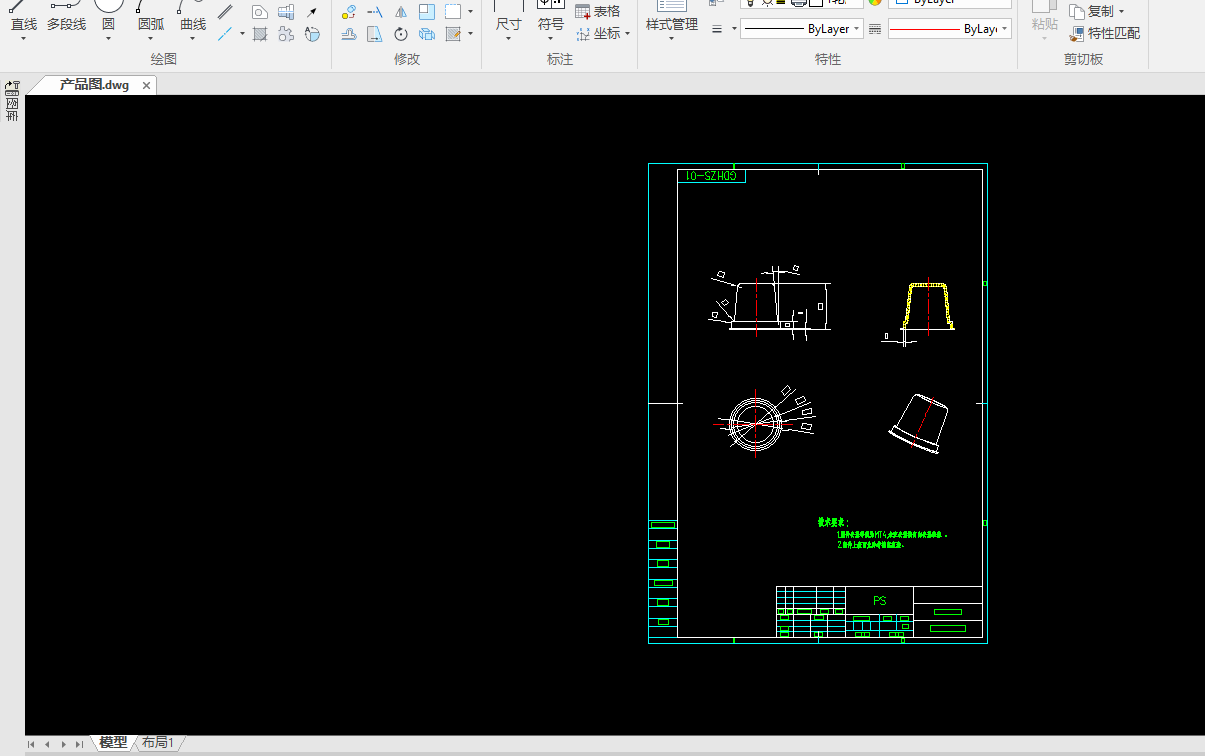This screenshot has width=1205, height=756.
Task: Open the linetype ByLayer dropdown
Action: point(802,29)
